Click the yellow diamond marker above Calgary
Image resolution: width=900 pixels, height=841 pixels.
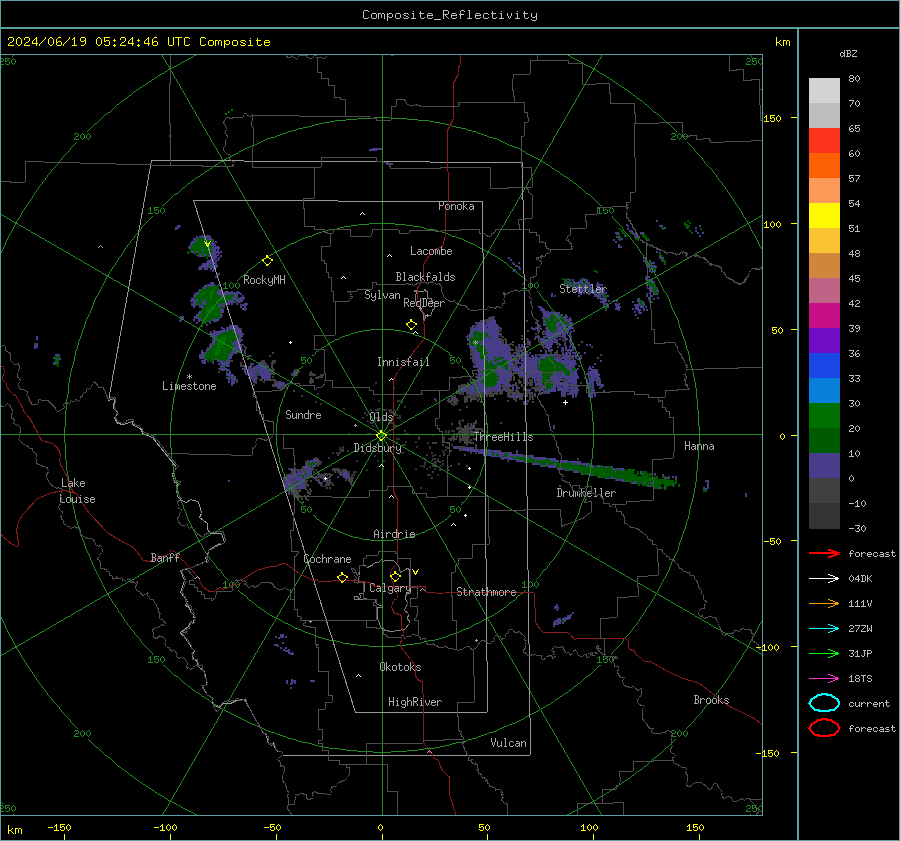[395, 576]
